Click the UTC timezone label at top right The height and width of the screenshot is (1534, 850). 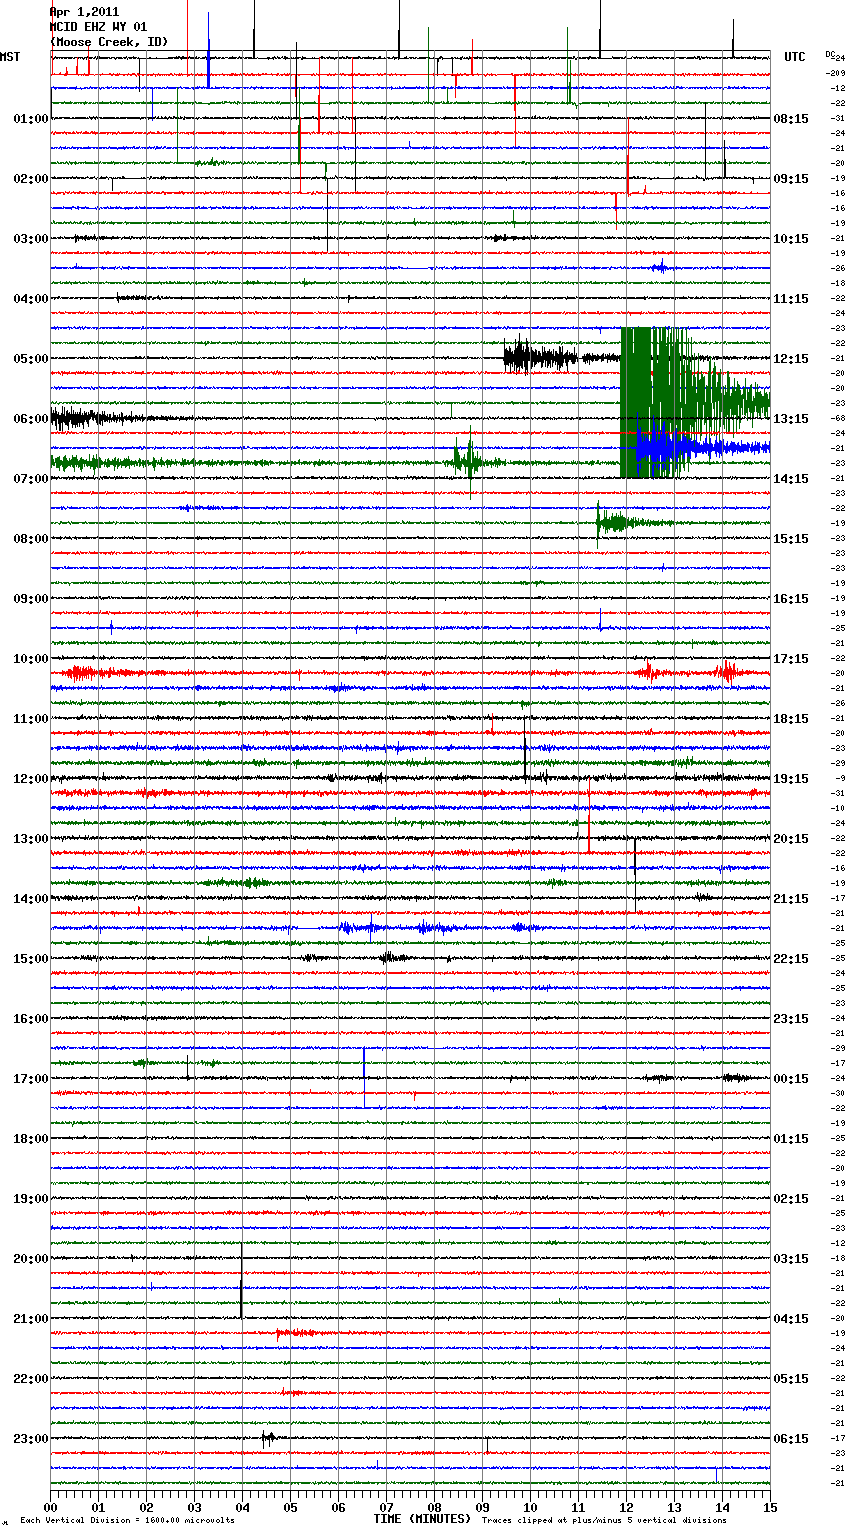click(794, 57)
